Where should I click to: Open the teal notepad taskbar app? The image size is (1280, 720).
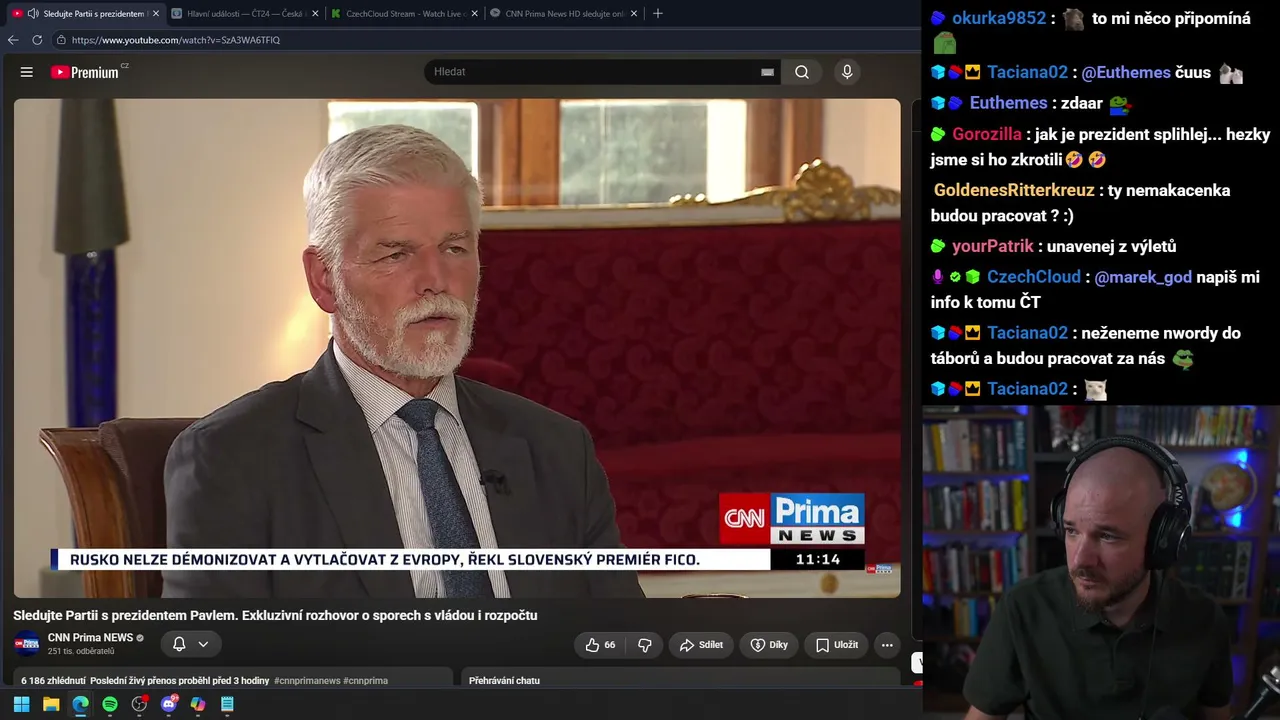click(x=227, y=704)
